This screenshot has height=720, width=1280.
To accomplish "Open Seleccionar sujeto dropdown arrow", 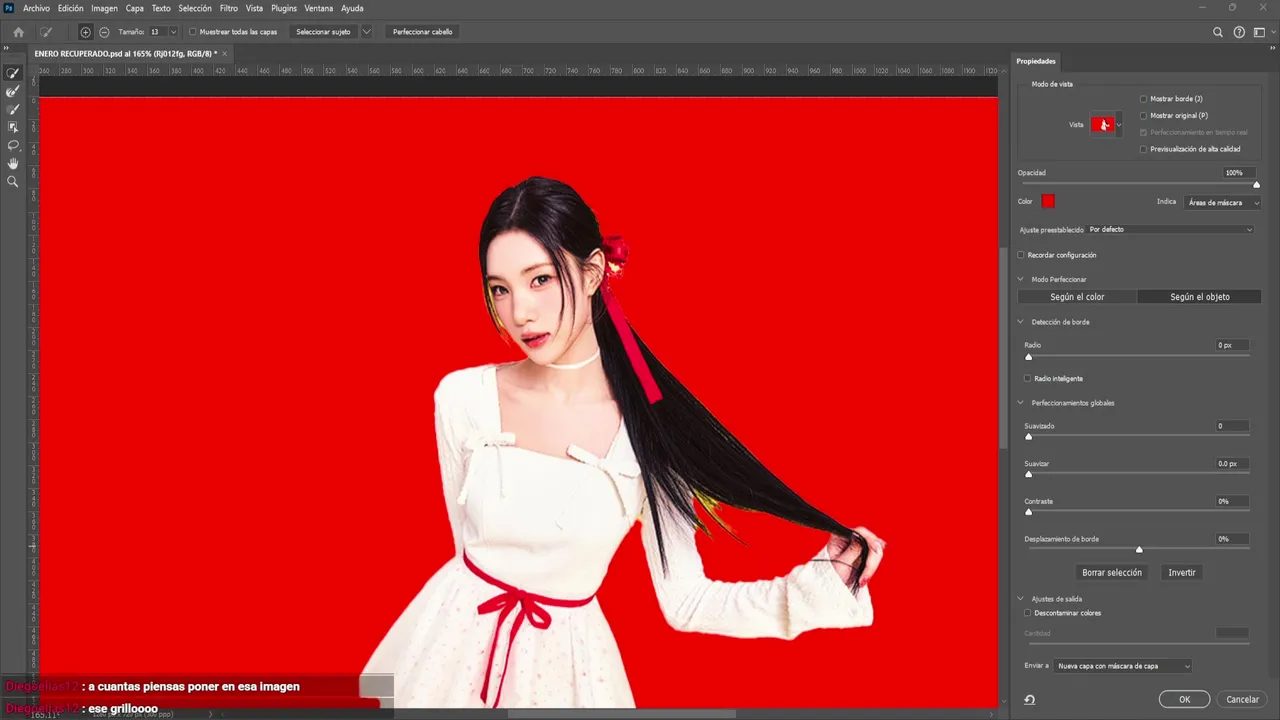I will (x=367, y=32).
